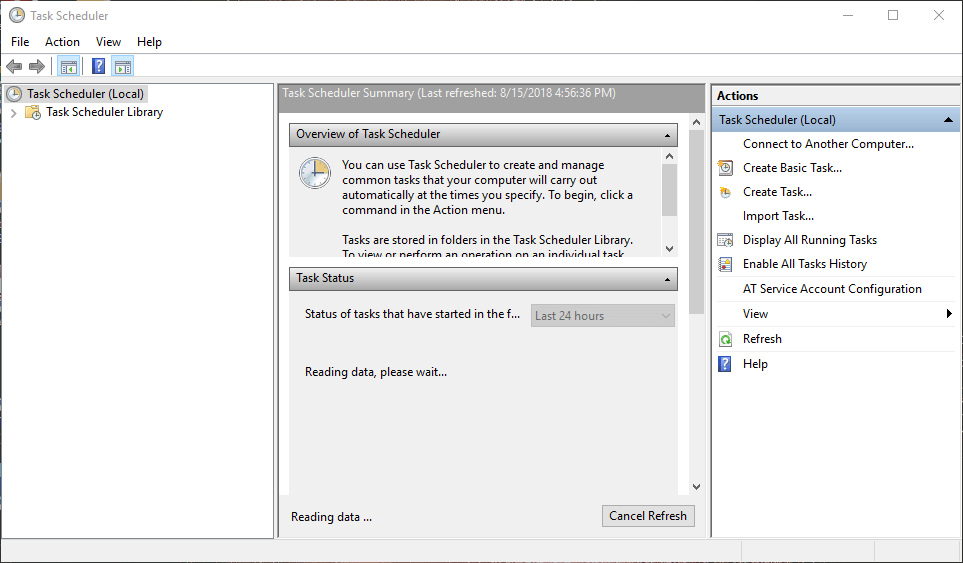Click the Task Scheduler (Local) tree clock icon

point(14,94)
